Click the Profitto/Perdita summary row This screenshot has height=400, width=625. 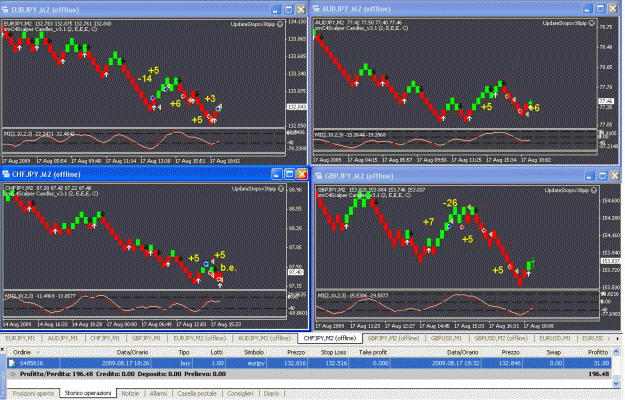309,374
